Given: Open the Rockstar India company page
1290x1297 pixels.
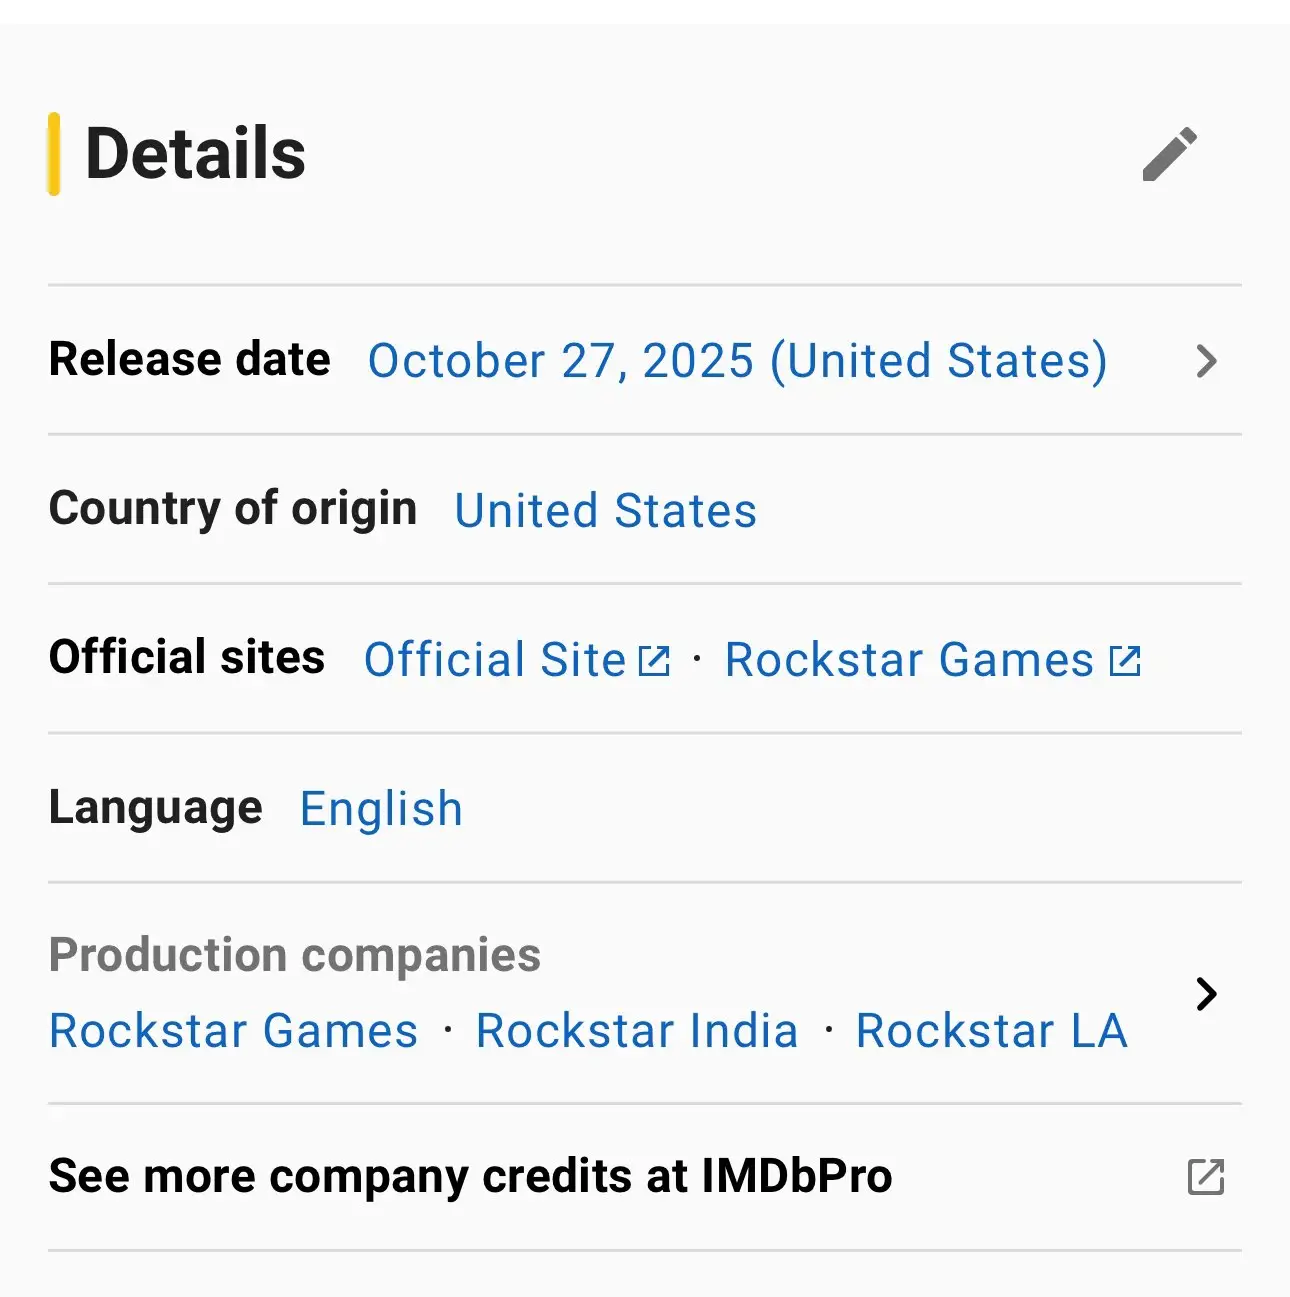Looking at the screenshot, I should coord(636,1031).
